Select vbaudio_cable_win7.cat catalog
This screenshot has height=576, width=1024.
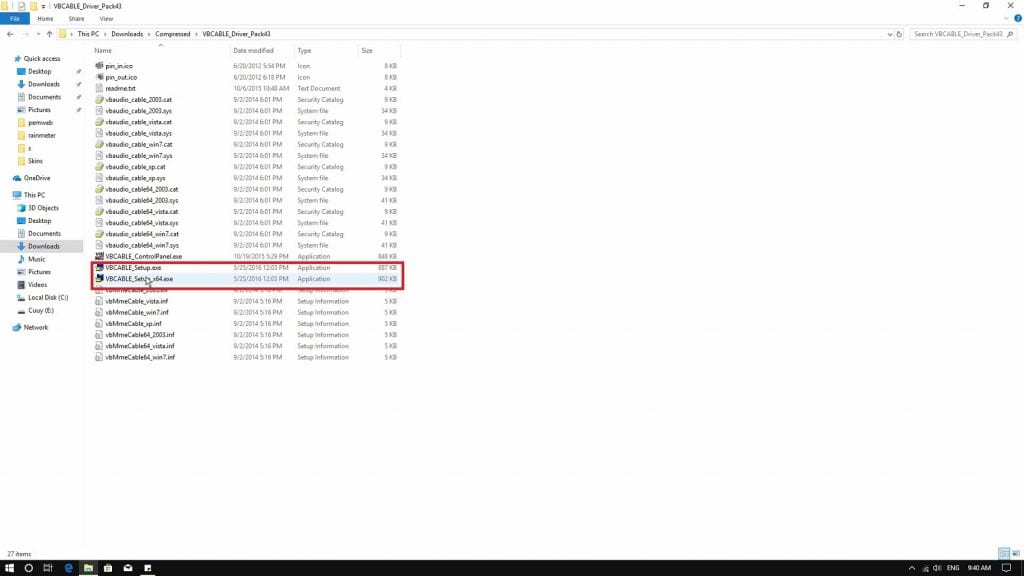(138, 144)
